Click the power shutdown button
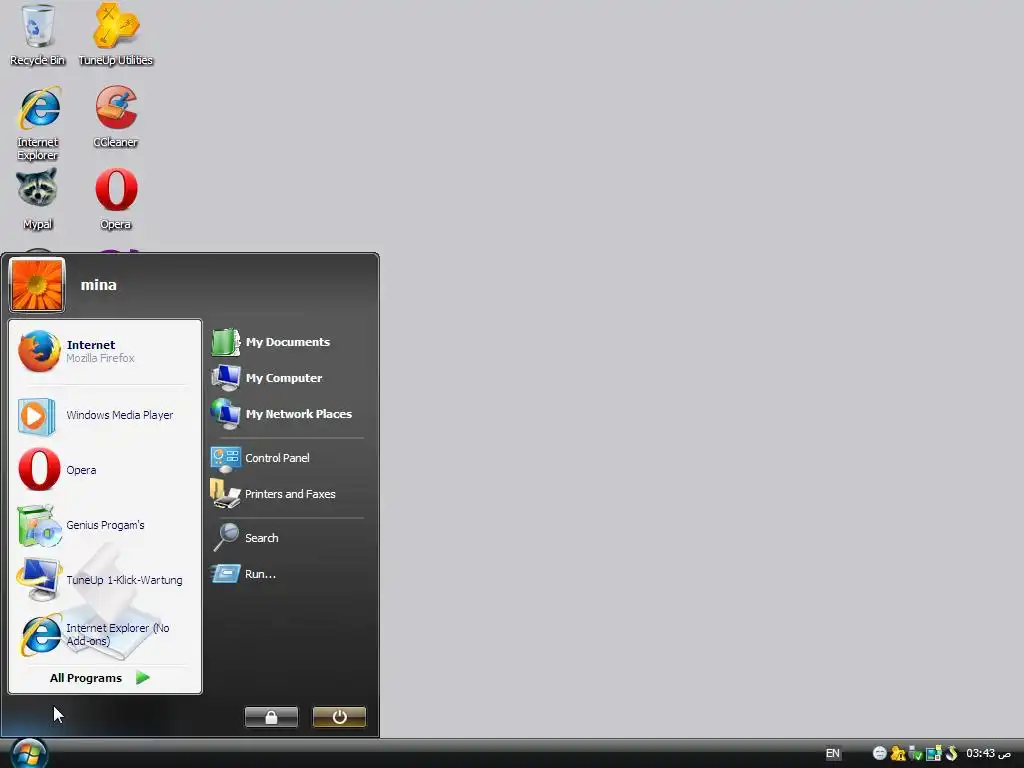 click(339, 717)
